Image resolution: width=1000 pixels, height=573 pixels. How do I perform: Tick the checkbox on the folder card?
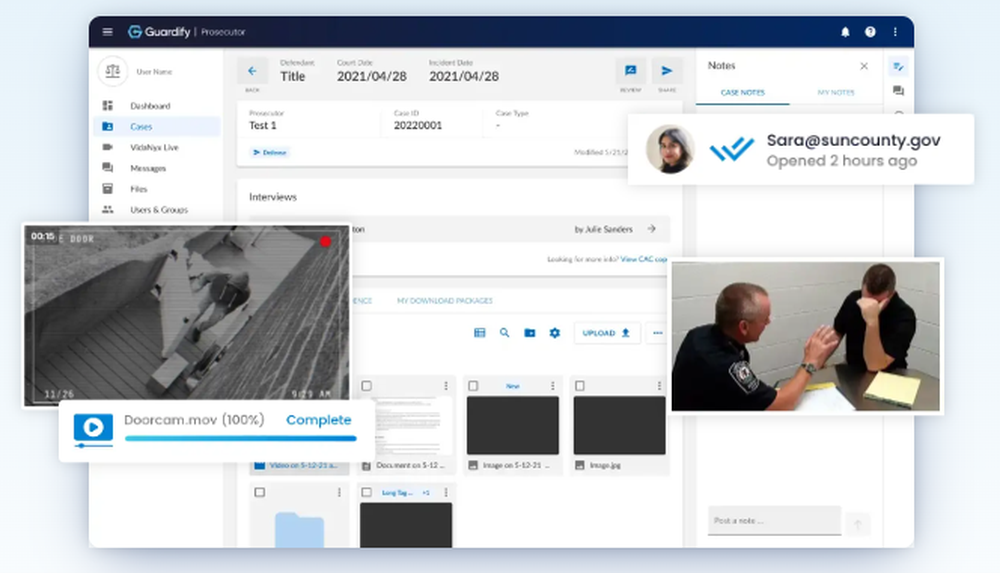point(260,493)
